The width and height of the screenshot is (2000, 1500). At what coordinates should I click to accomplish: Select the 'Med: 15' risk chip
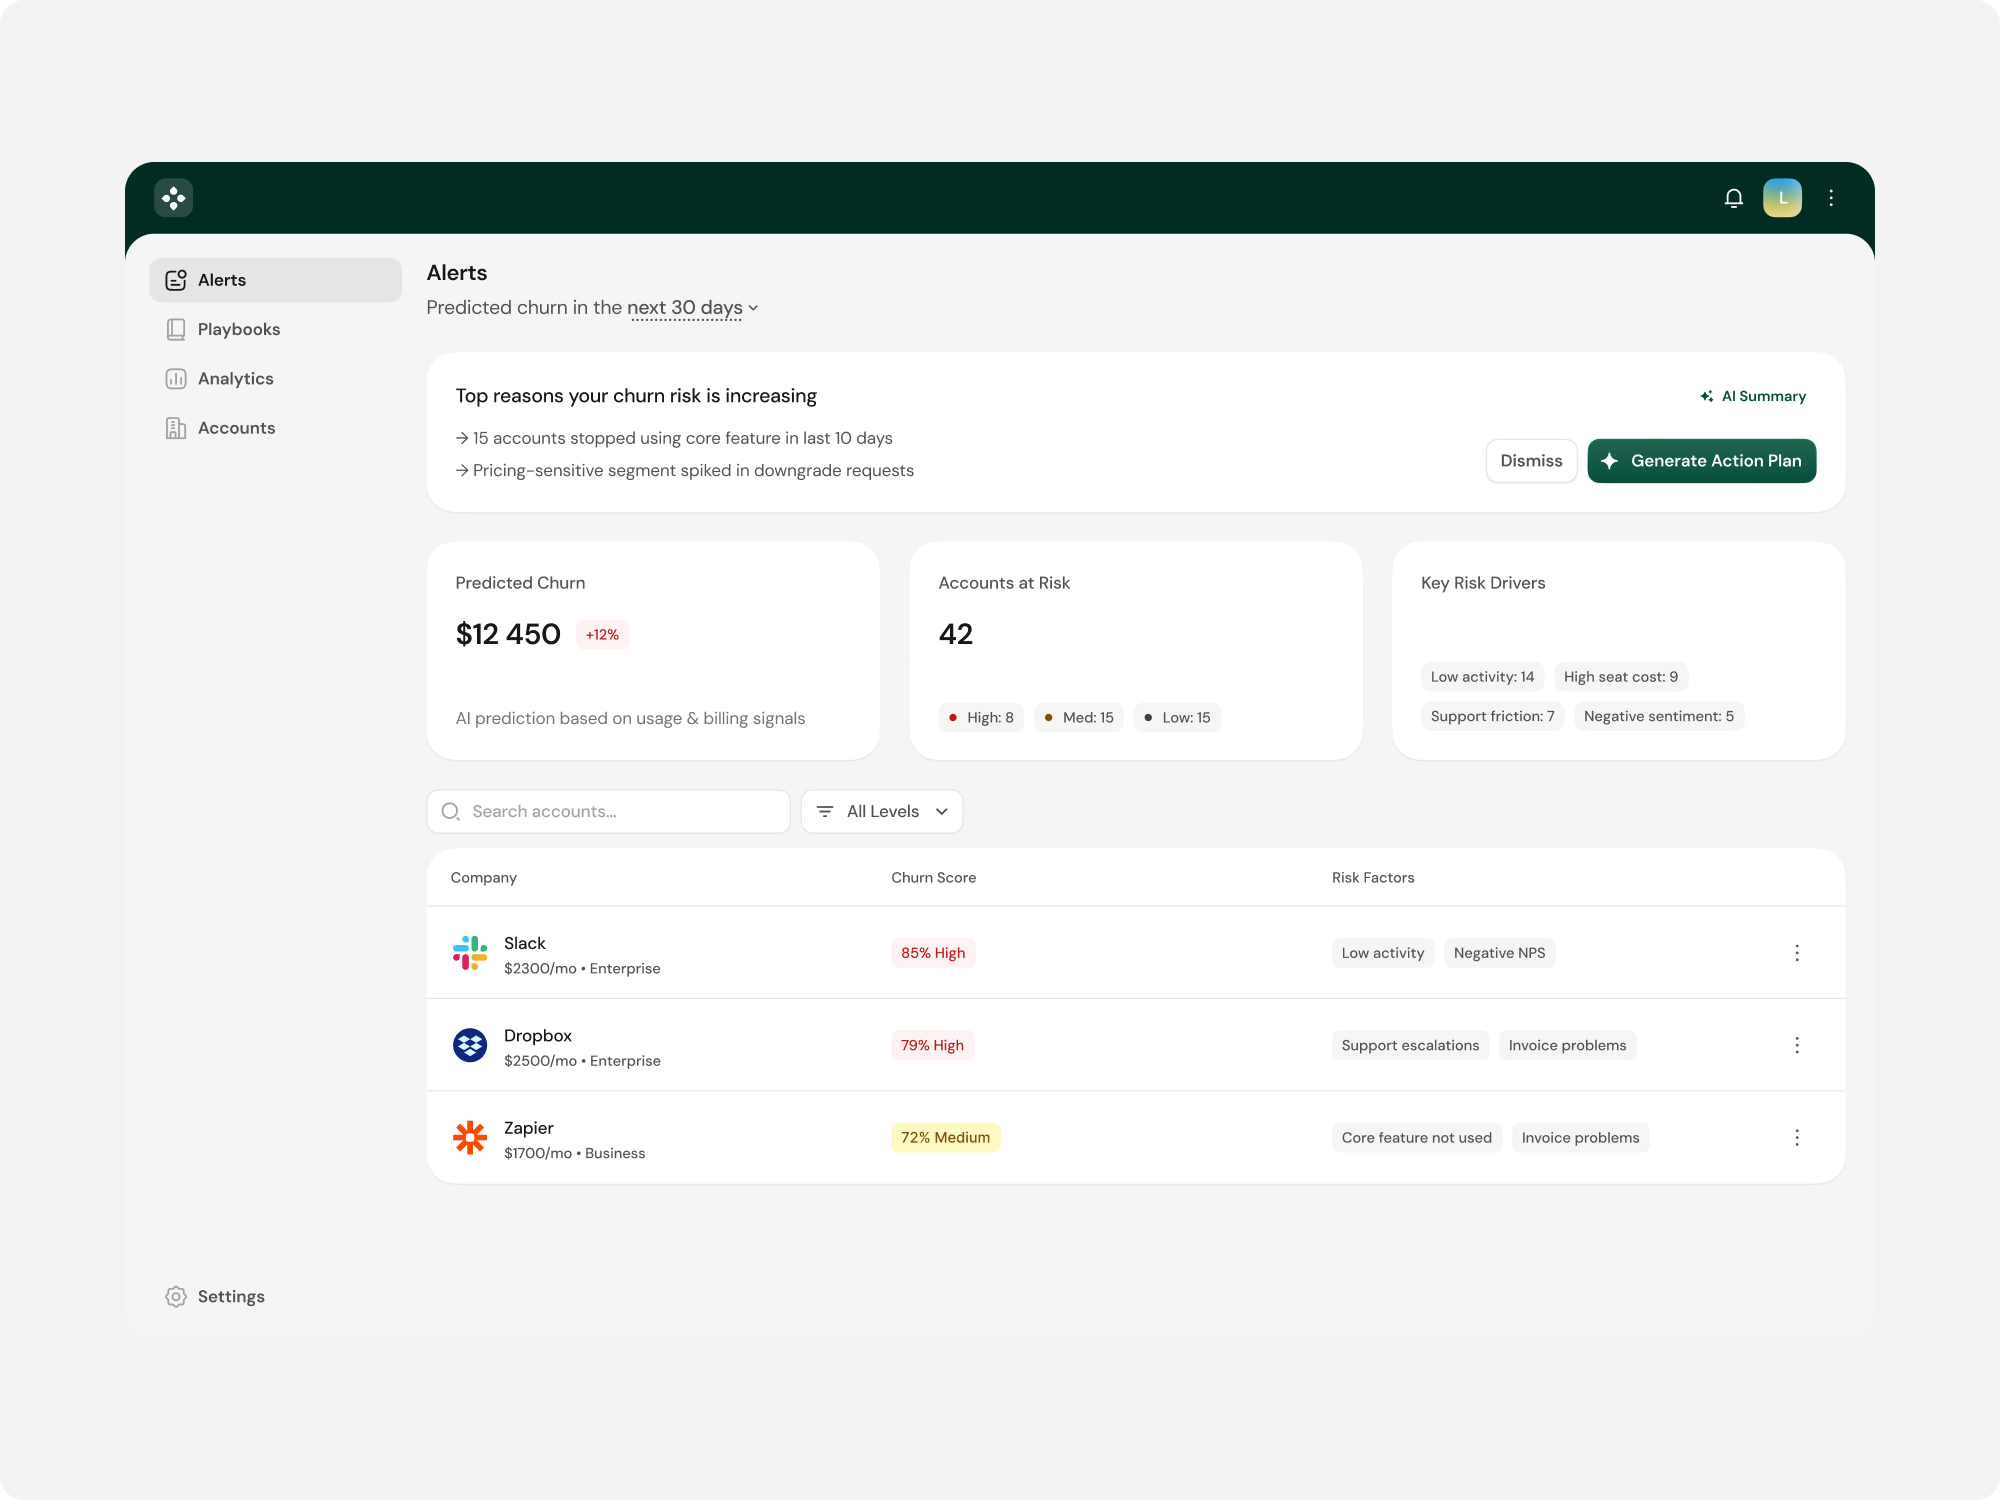click(x=1079, y=717)
